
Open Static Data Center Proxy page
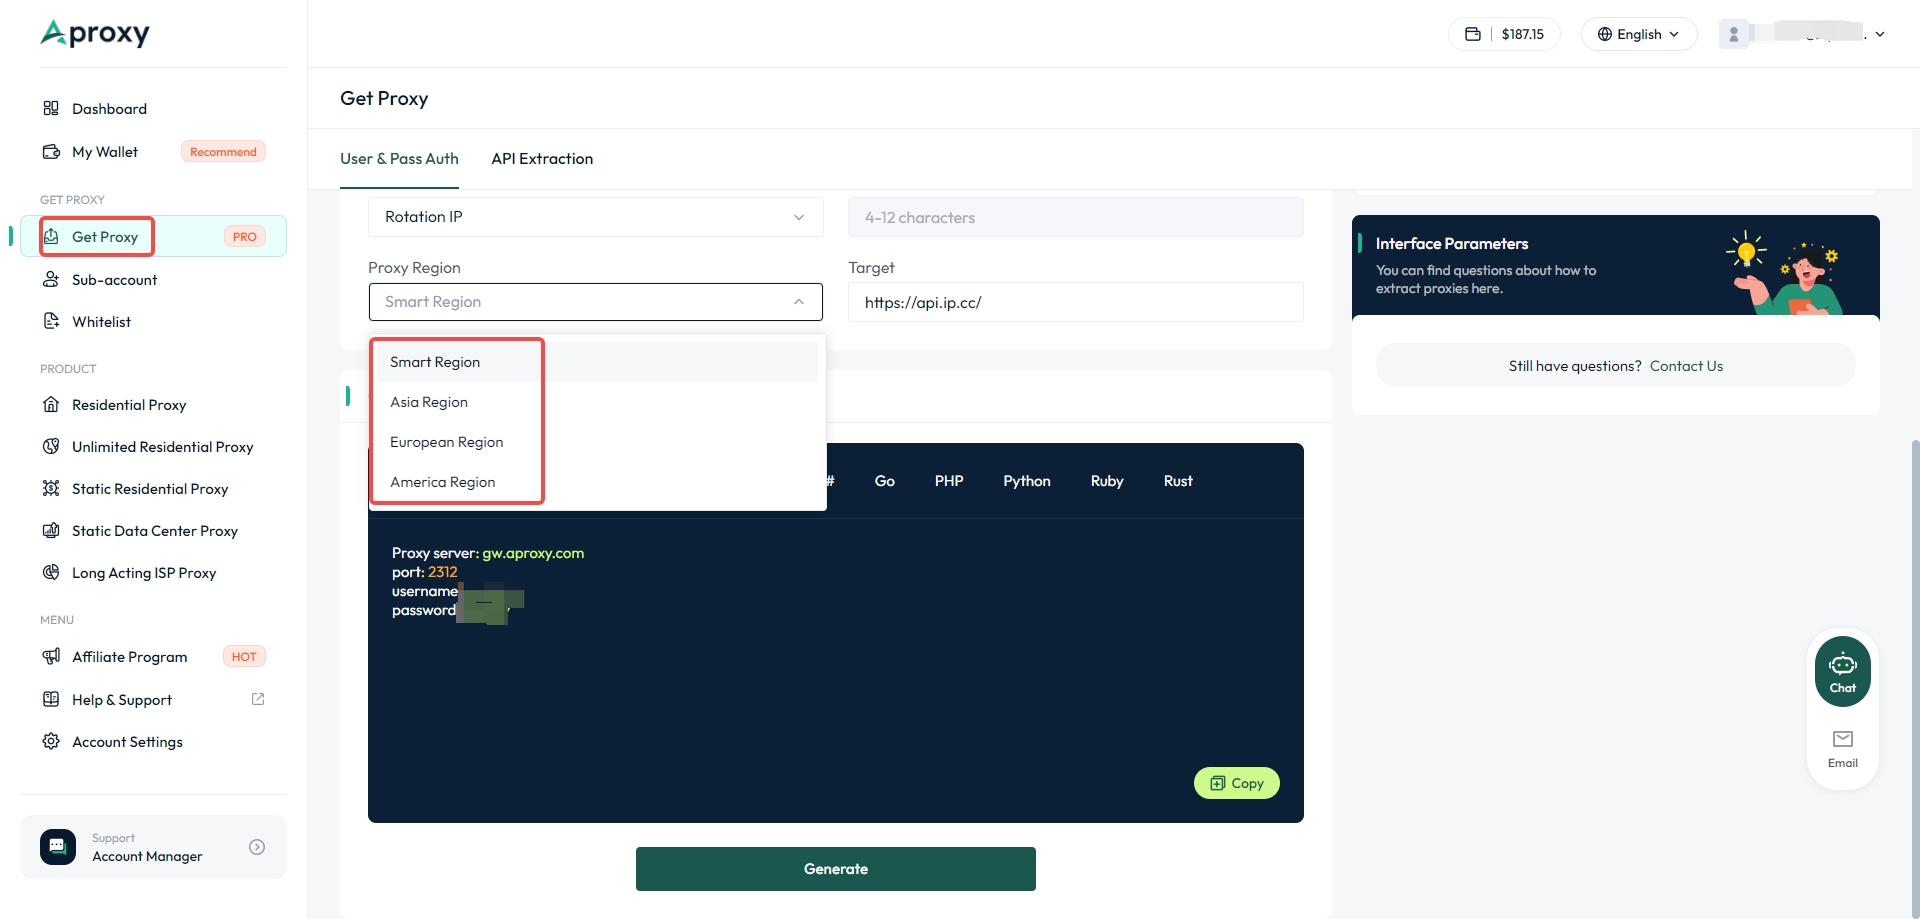click(155, 531)
